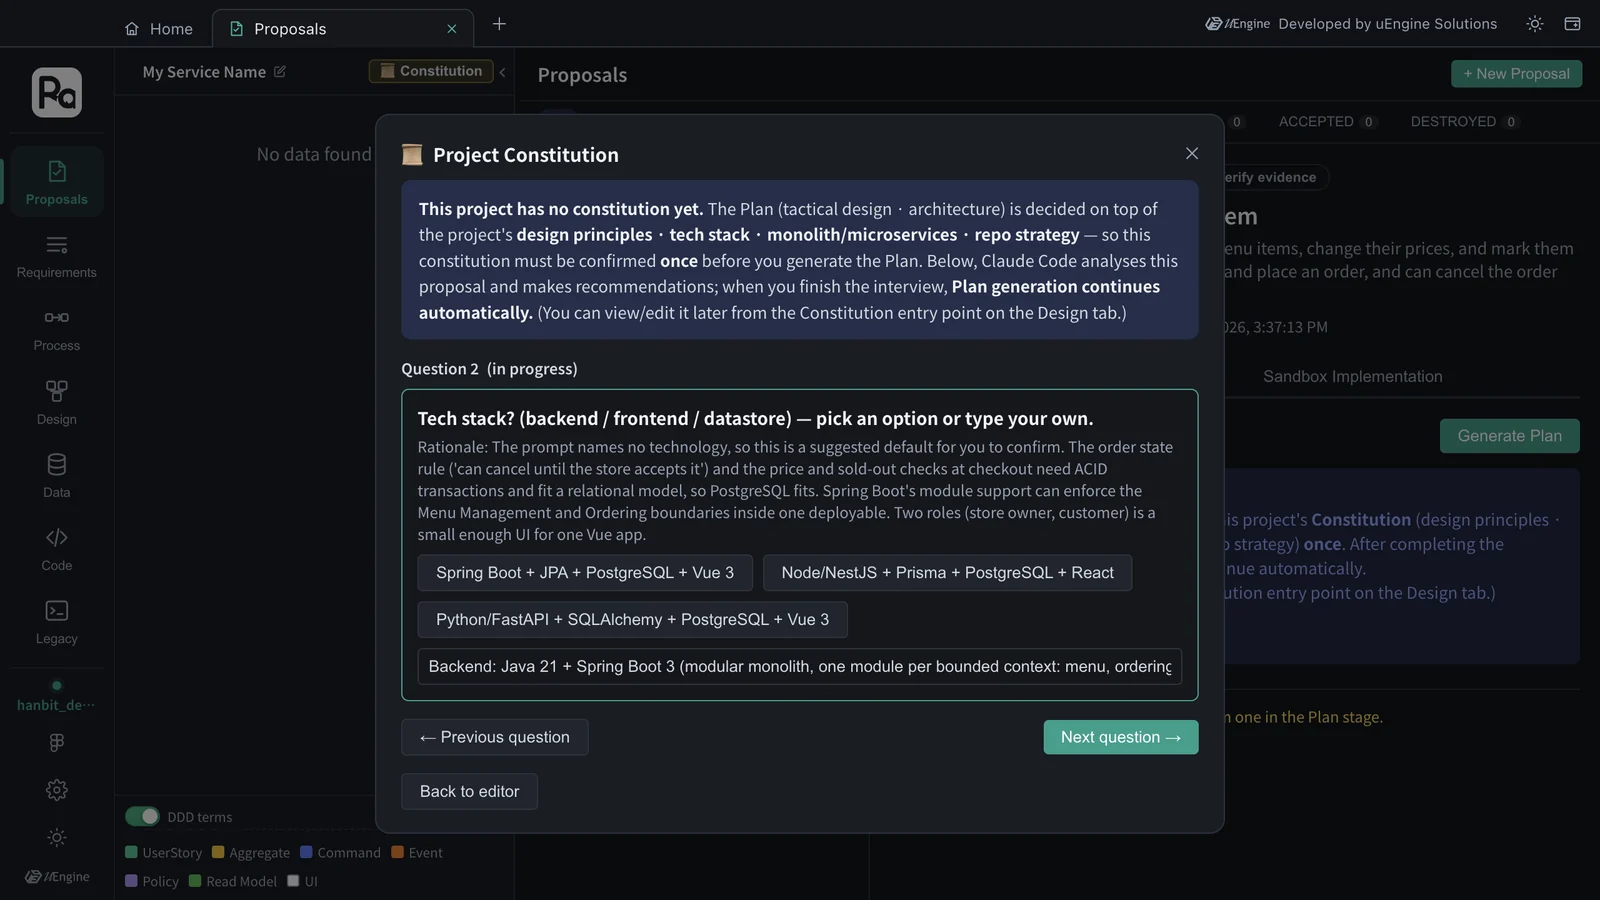
Task: Choose Node/NestJS + Prisma + PostgreSQL + React
Action: (x=947, y=573)
